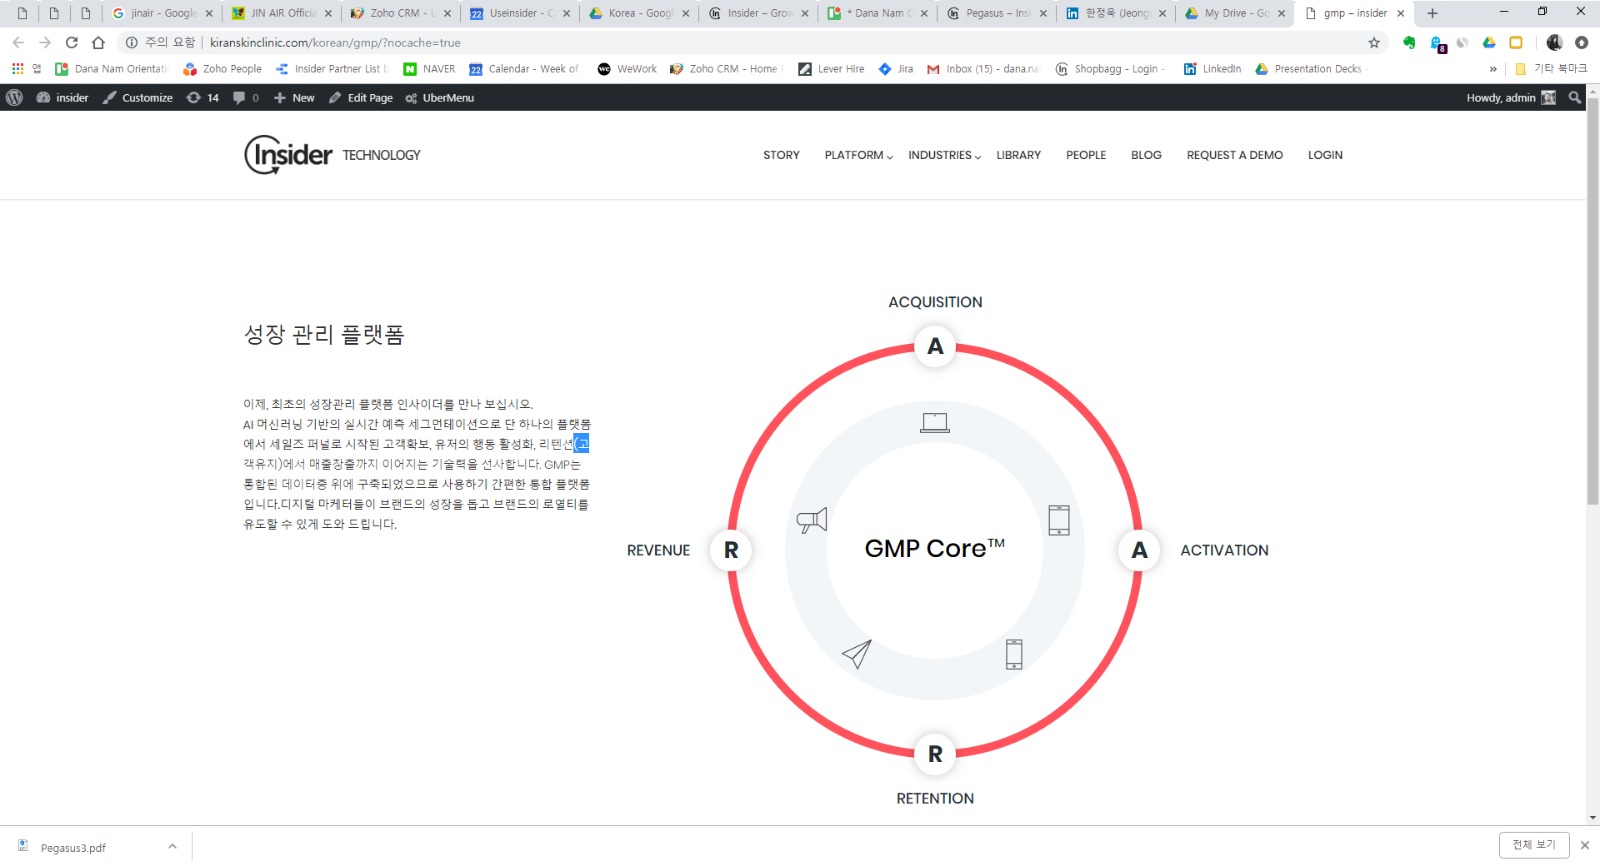Screen dimensions: 1600x866
Task: Click the WordPress logo in admin bar
Action: [15, 98]
